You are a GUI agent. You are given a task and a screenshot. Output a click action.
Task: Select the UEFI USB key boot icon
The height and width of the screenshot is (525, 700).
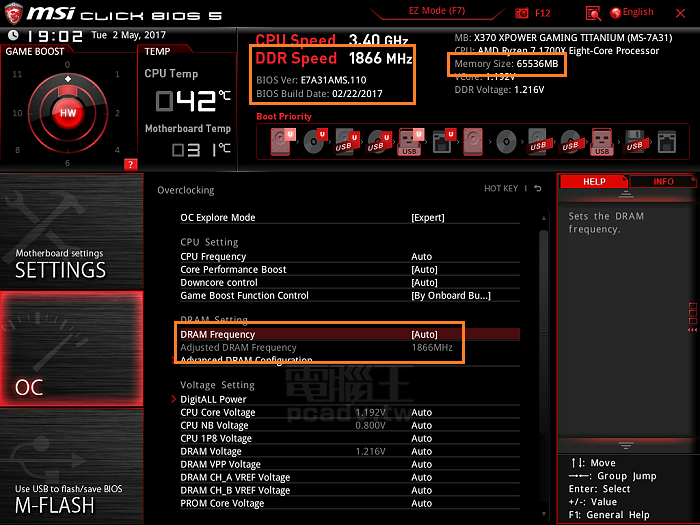(x=410, y=142)
